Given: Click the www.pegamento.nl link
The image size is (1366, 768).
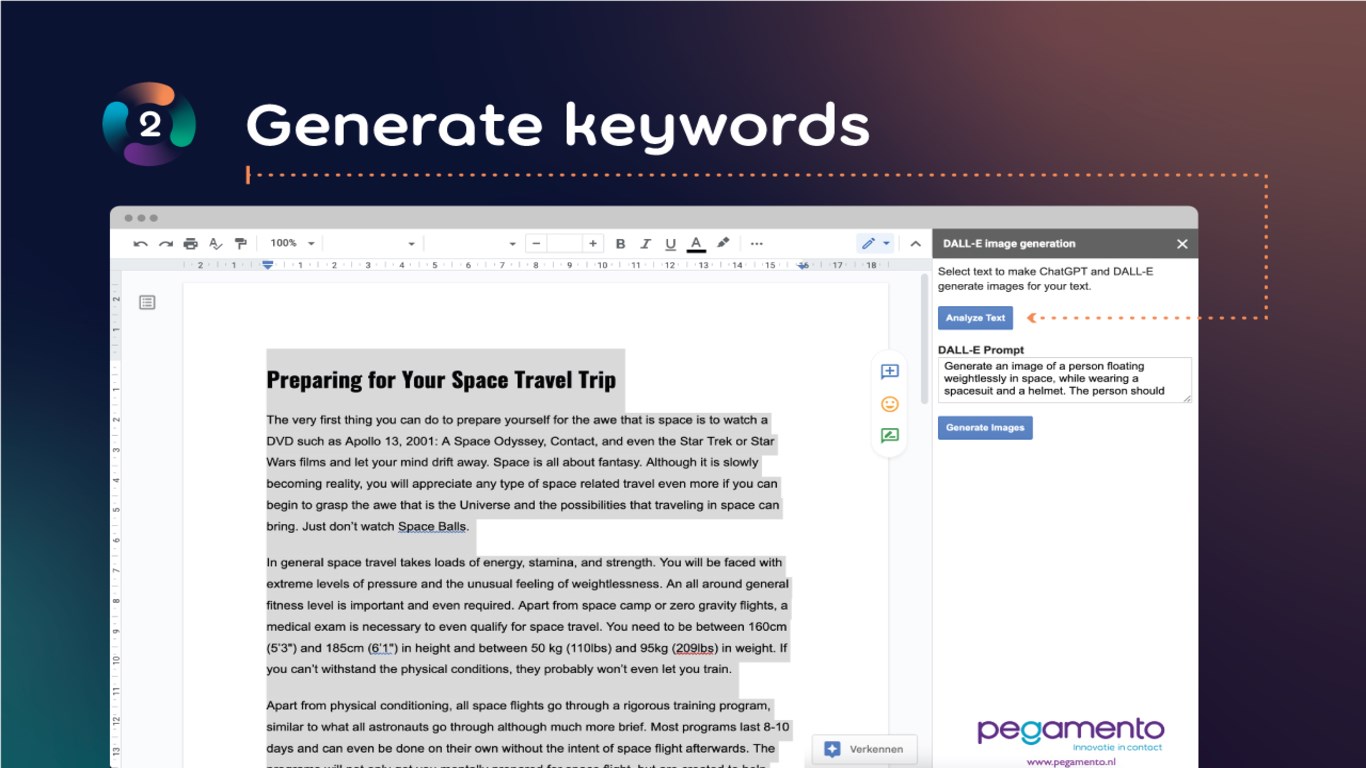Looking at the screenshot, I should [x=1071, y=762].
